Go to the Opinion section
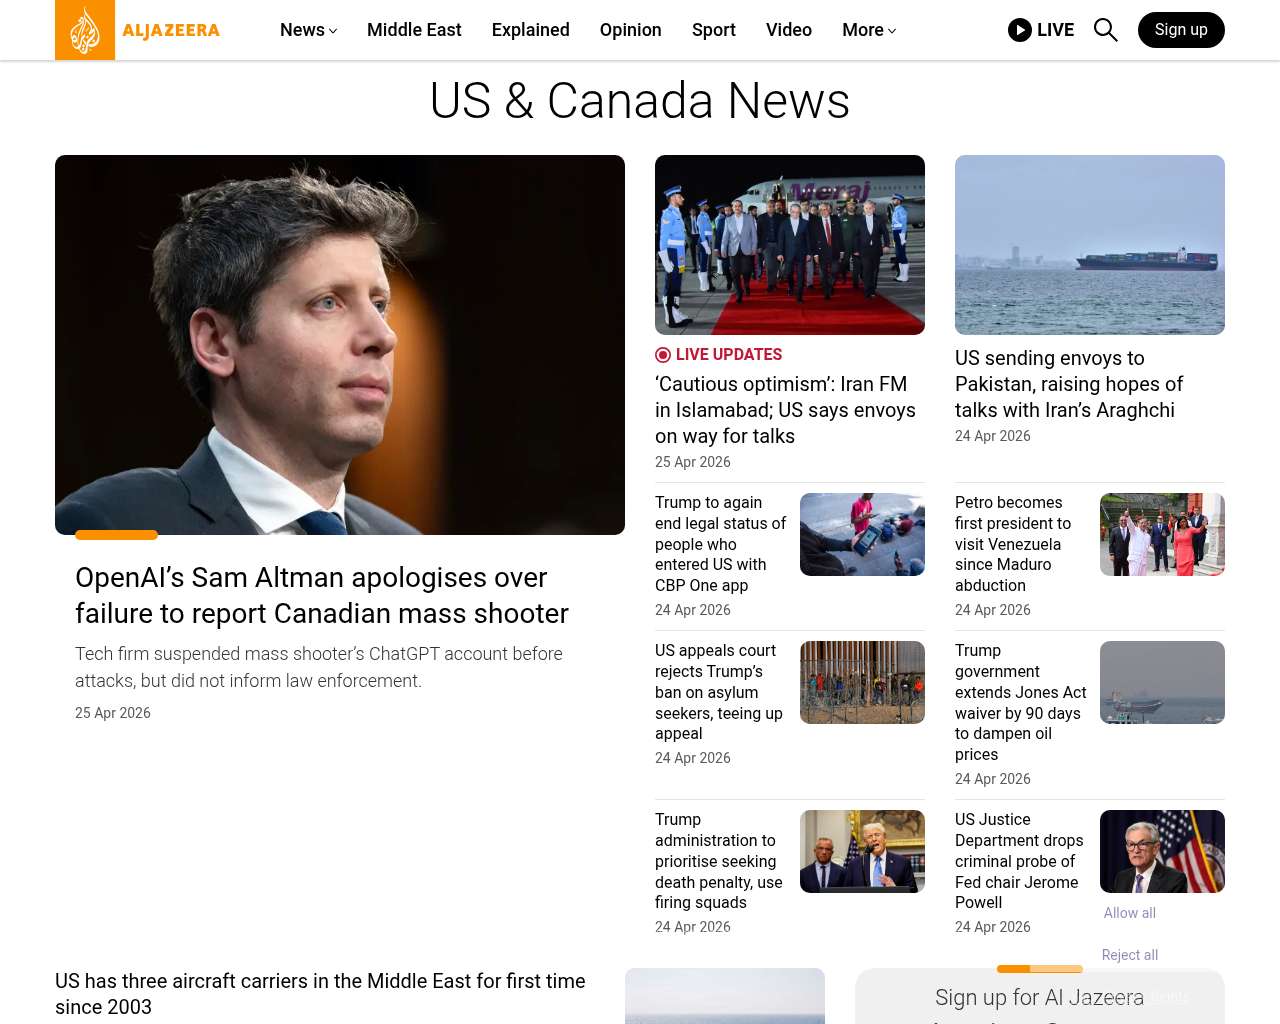 [630, 30]
